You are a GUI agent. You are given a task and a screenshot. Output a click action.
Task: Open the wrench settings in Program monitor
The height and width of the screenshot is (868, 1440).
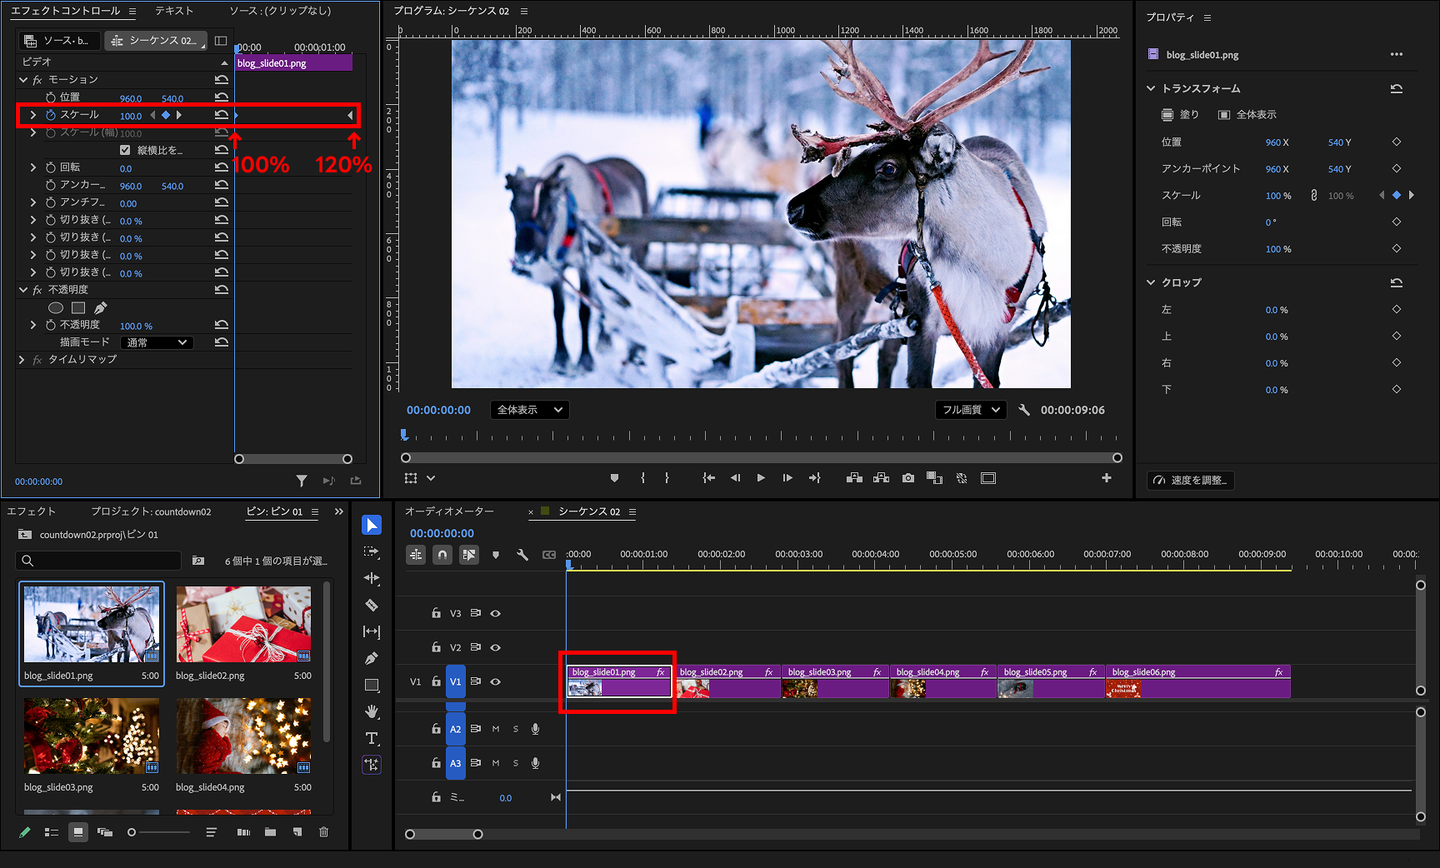[1024, 410]
